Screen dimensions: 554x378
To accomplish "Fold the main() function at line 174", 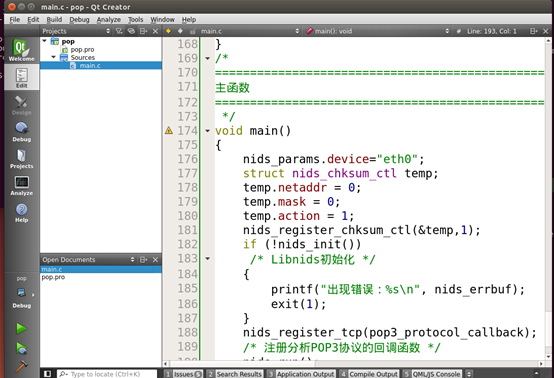I will [208, 131].
